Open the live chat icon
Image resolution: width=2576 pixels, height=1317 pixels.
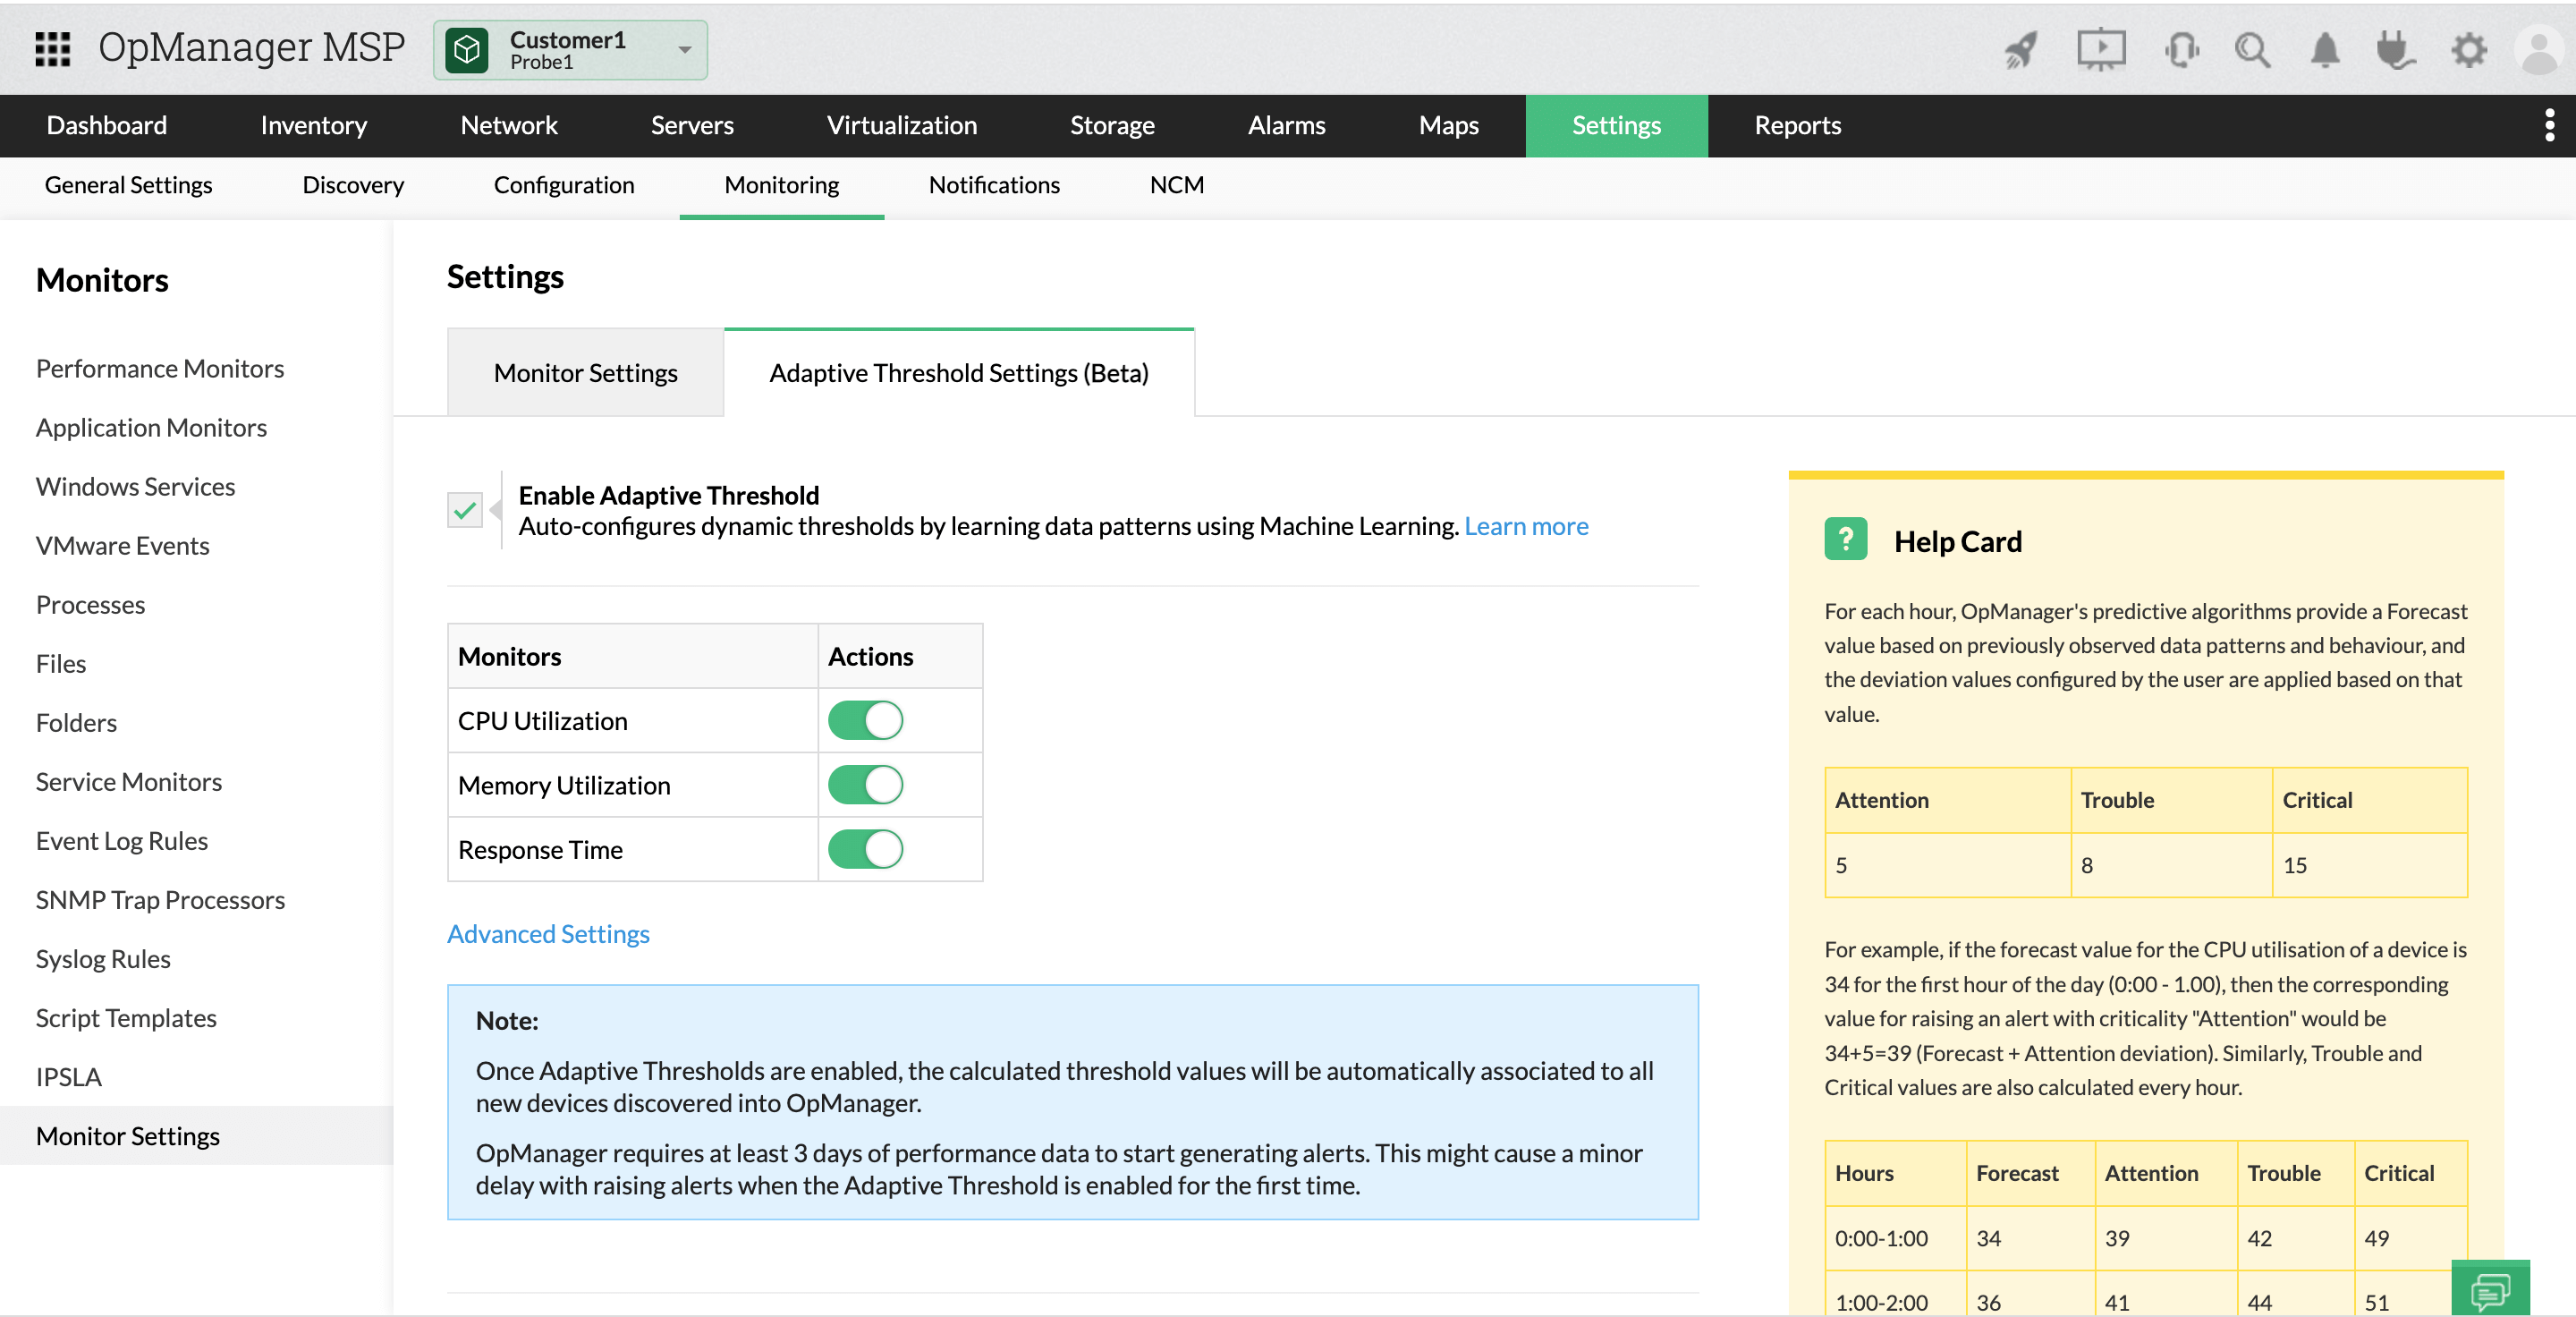pyautogui.click(x=2490, y=1289)
